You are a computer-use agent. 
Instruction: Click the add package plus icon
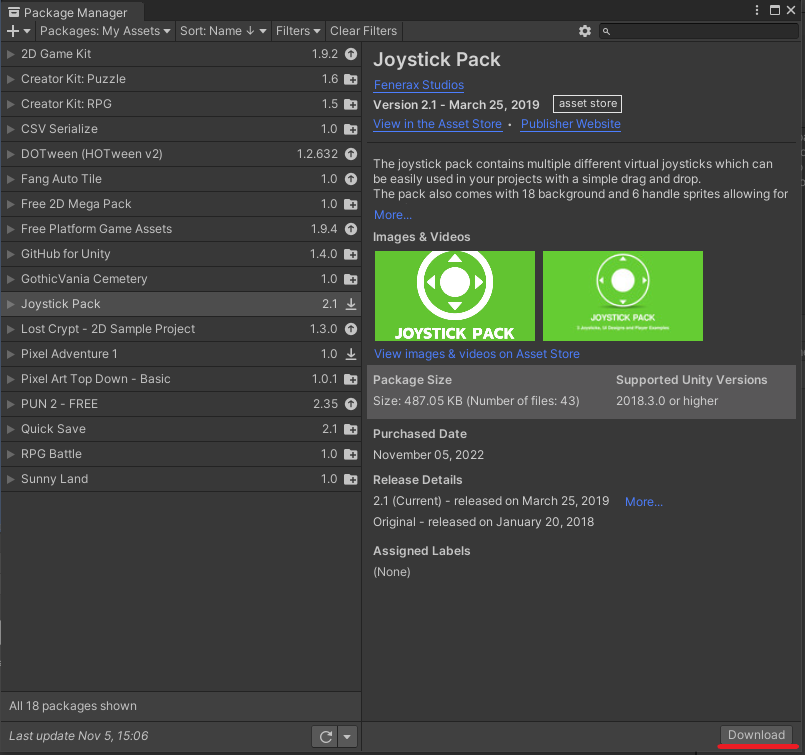(10, 31)
